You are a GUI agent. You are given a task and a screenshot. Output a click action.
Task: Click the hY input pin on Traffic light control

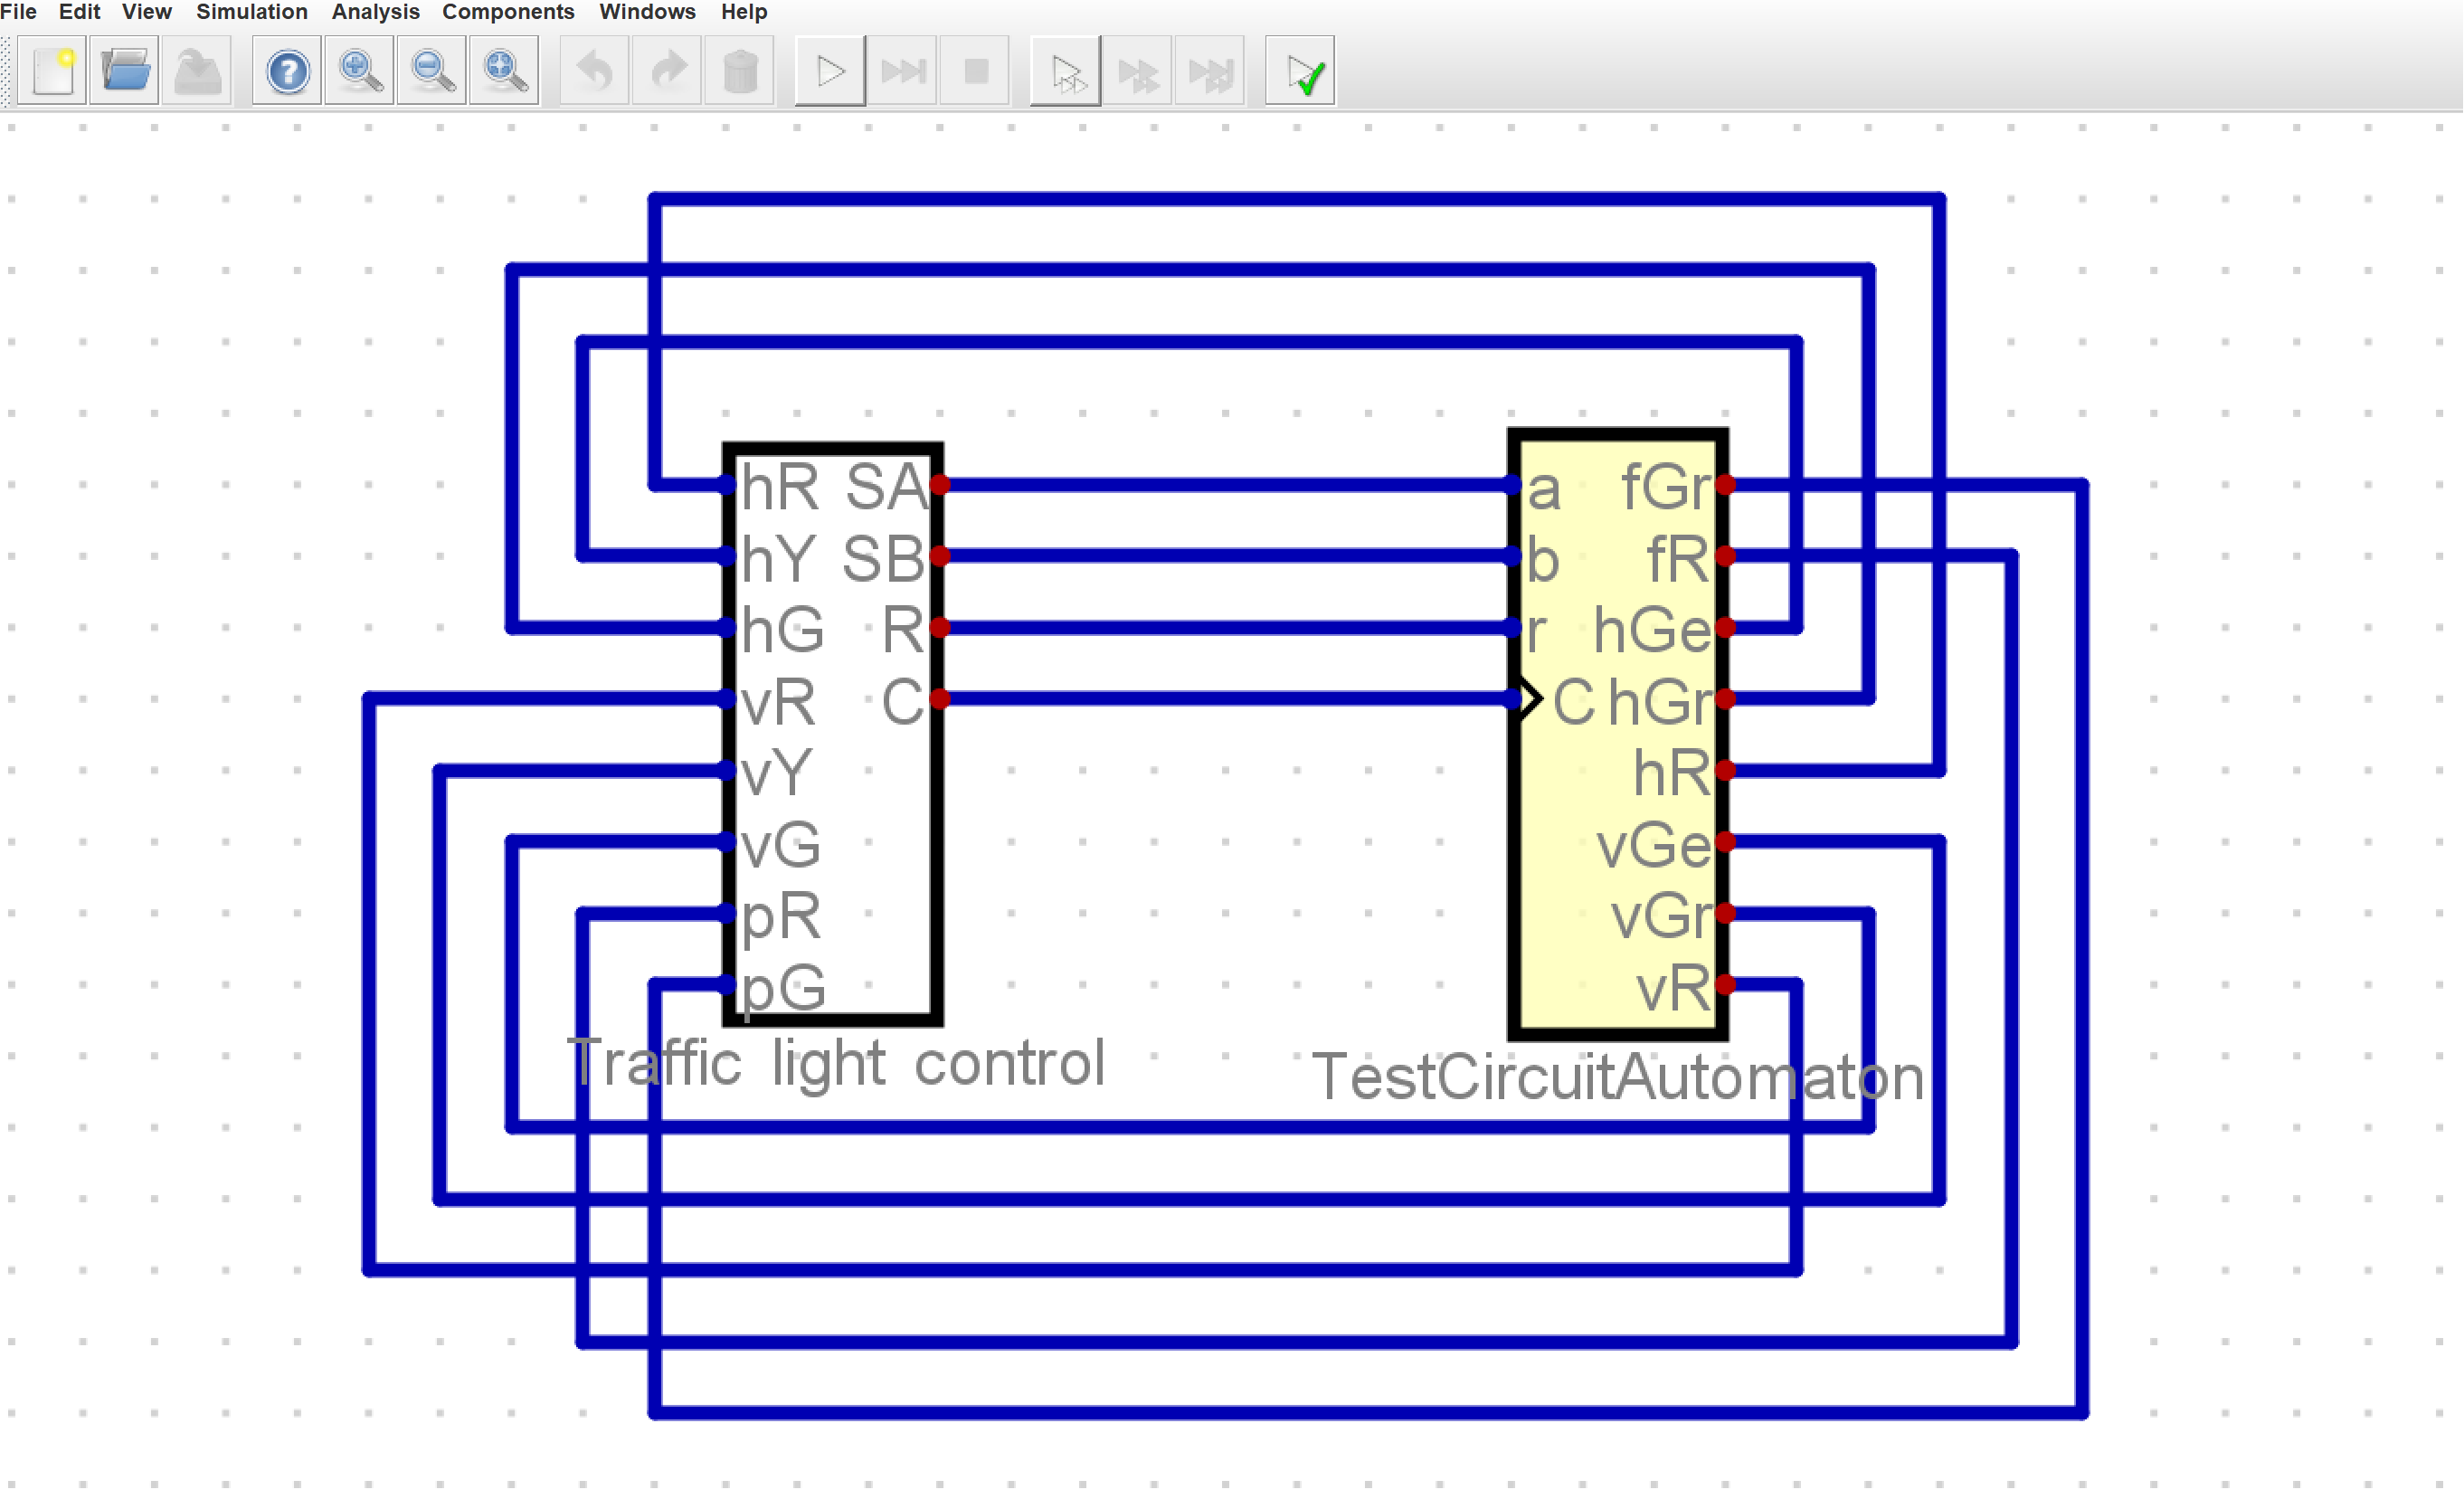tap(728, 557)
